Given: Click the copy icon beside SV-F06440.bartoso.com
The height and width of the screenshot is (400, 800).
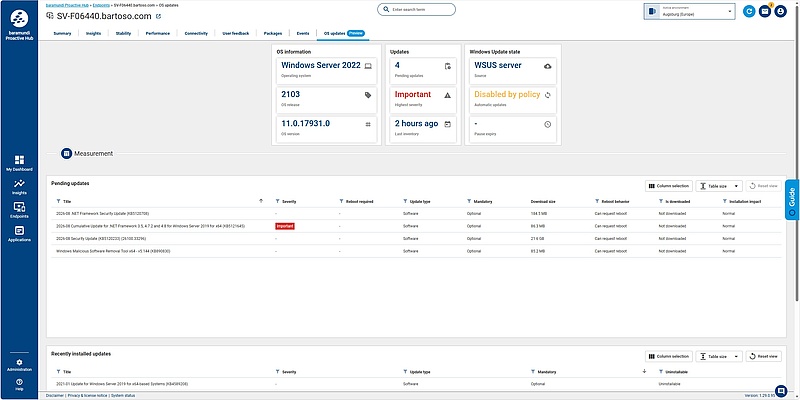Looking at the screenshot, I should click(x=158, y=16).
